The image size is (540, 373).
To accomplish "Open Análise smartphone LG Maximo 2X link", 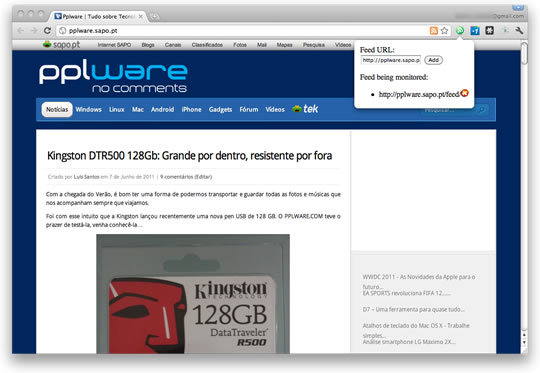I will (409, 342).
